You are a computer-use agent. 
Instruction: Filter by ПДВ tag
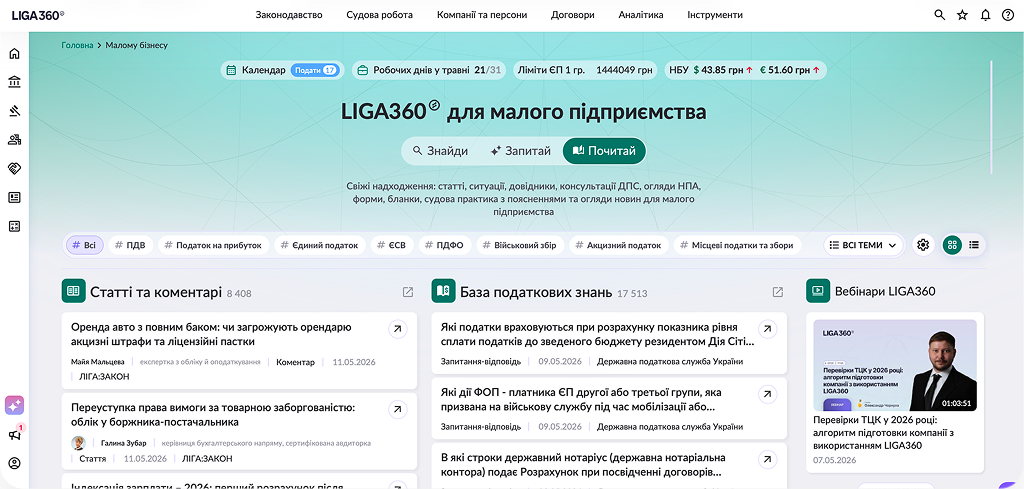(x=131, y=245)
